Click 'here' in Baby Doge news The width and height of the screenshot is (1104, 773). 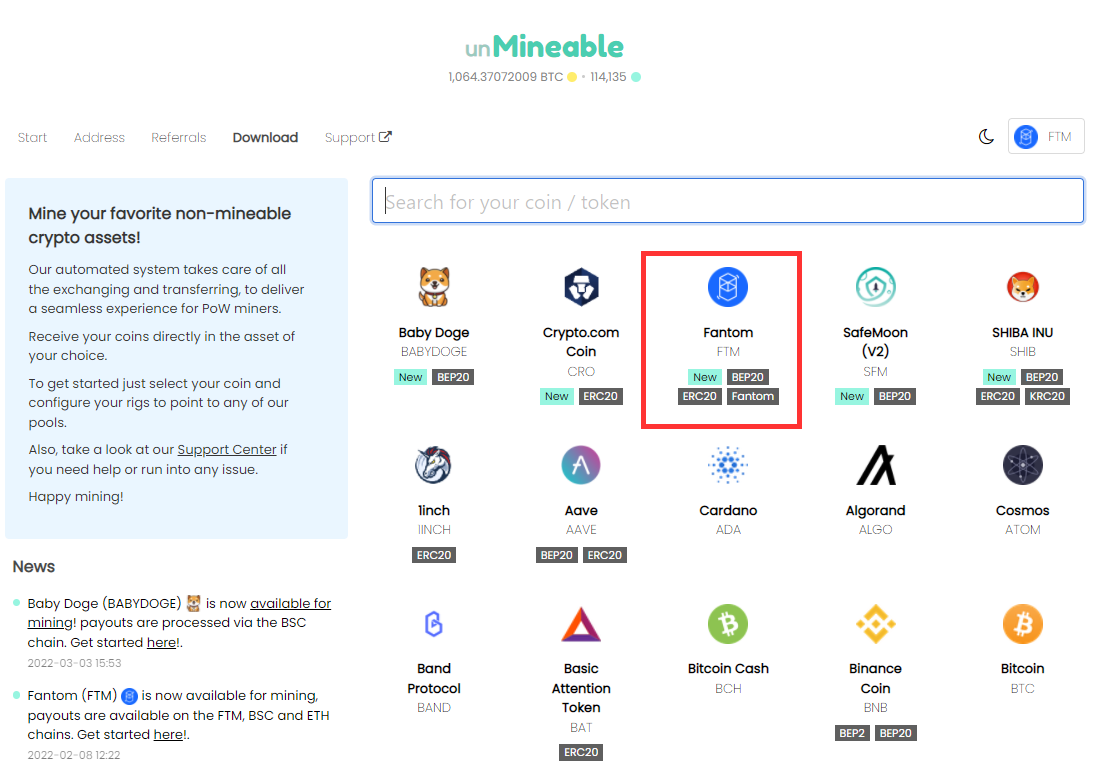click(x=161, y=642)
